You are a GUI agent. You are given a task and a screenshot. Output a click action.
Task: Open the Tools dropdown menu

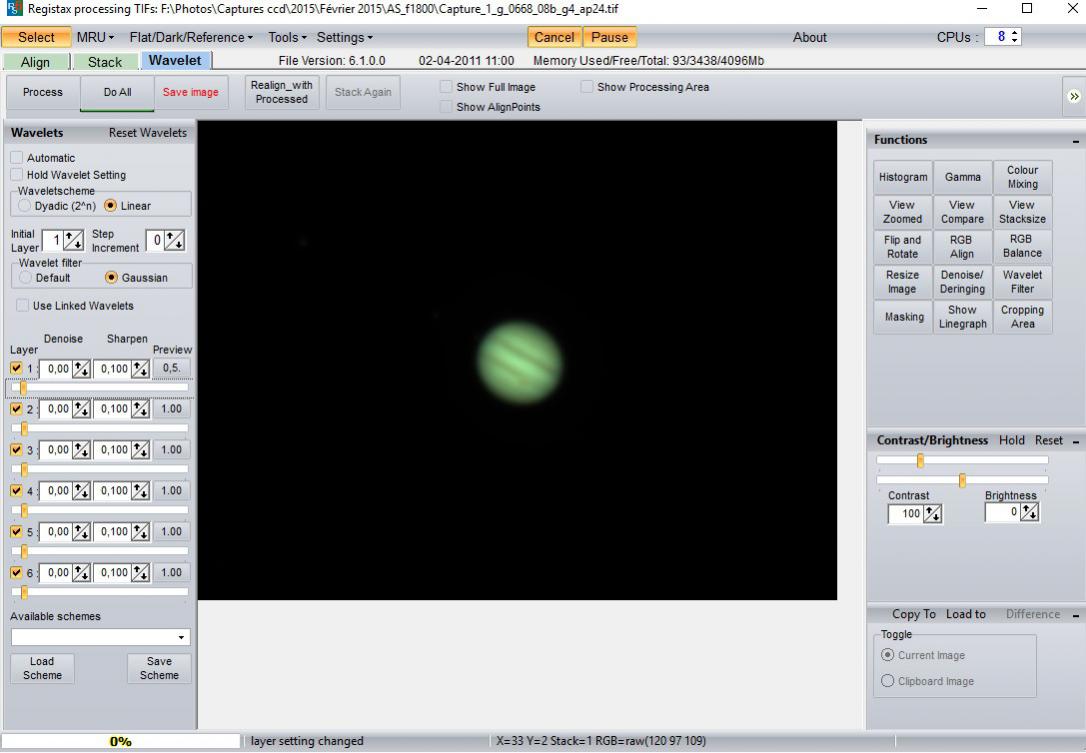(x=287, y=37)
